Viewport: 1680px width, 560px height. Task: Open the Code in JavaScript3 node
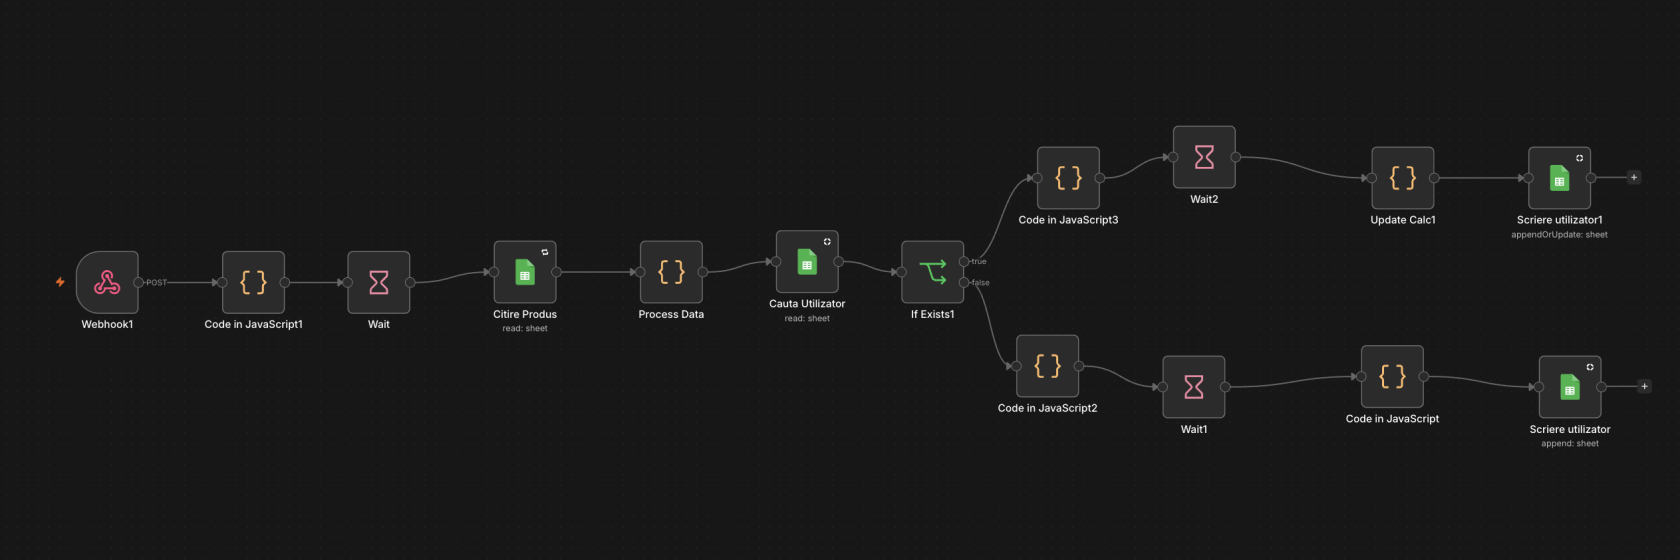[x=1068, y=178]
